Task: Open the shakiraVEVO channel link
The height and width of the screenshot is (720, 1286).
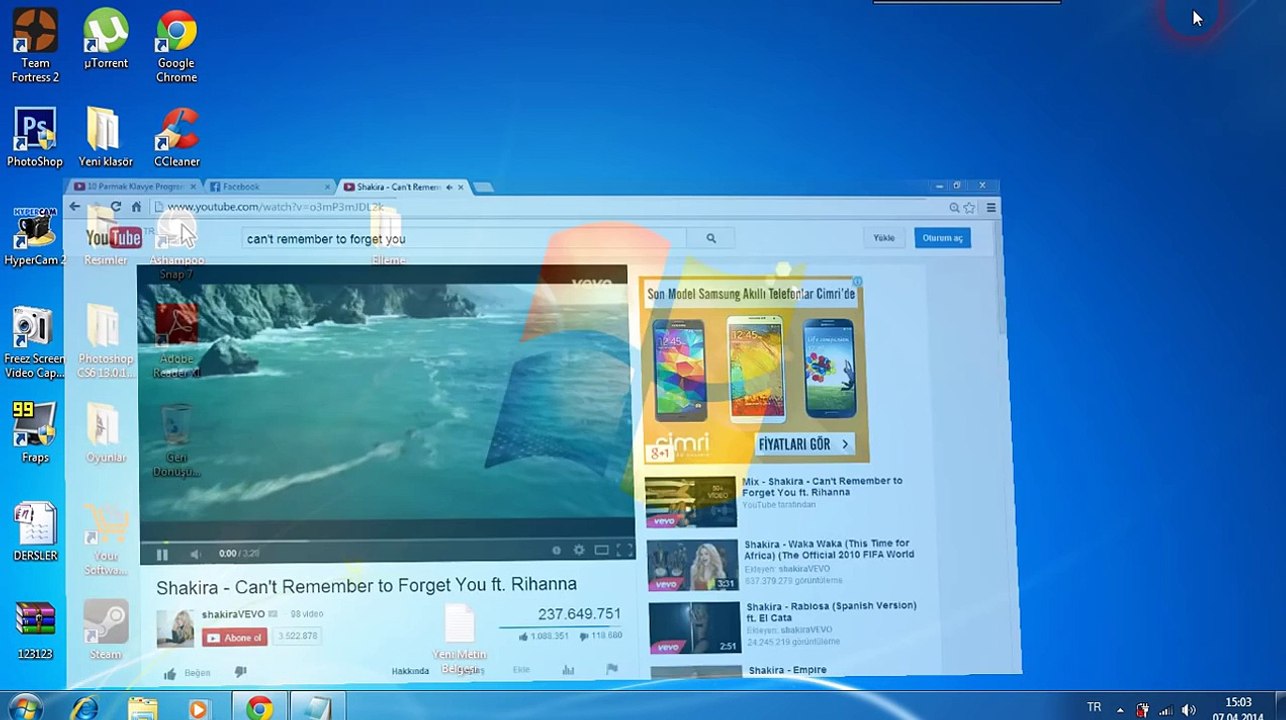Action: (x=233, y=614)
